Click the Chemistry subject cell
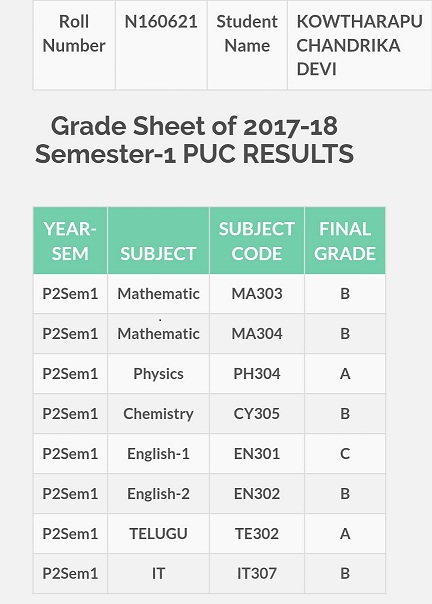Image resolution: width=432 pixels, height=604 pixels. 158,414
